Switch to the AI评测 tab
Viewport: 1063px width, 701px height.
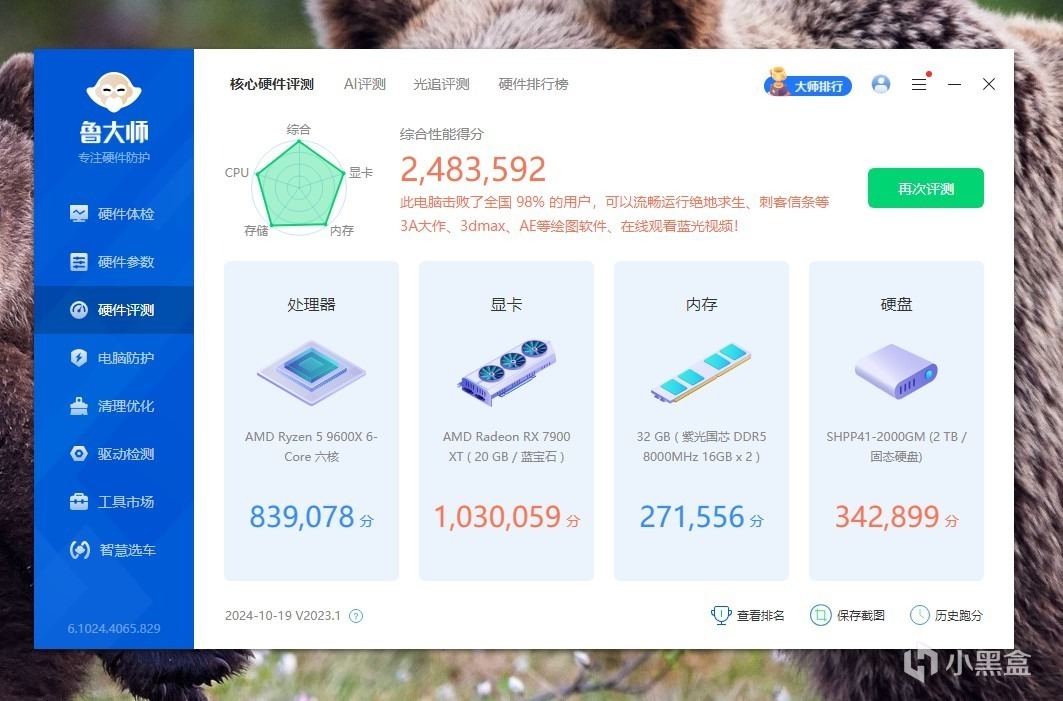[x=365, y=84]
